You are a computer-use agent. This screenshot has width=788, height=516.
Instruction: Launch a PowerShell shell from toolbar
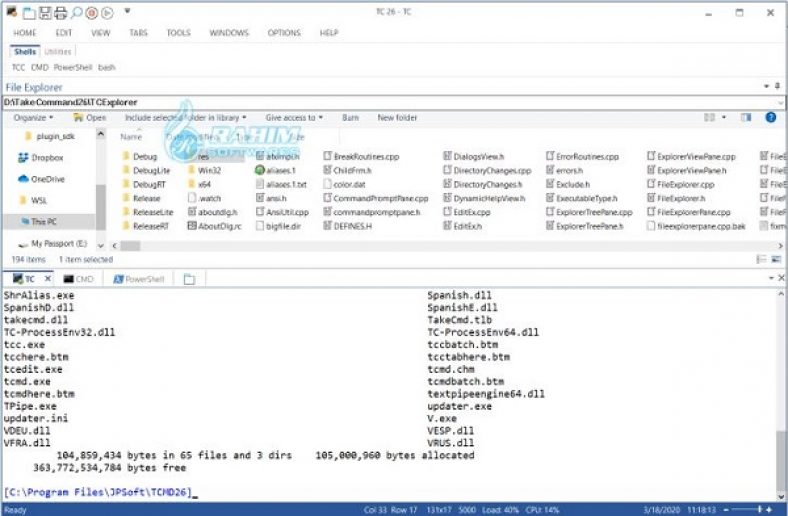pyautogui.click(x=73, y=67)
